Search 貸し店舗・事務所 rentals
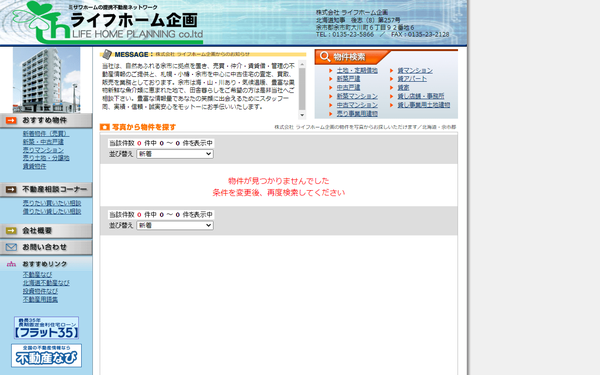Screen dimensions: 600x375 pos(421,96)
